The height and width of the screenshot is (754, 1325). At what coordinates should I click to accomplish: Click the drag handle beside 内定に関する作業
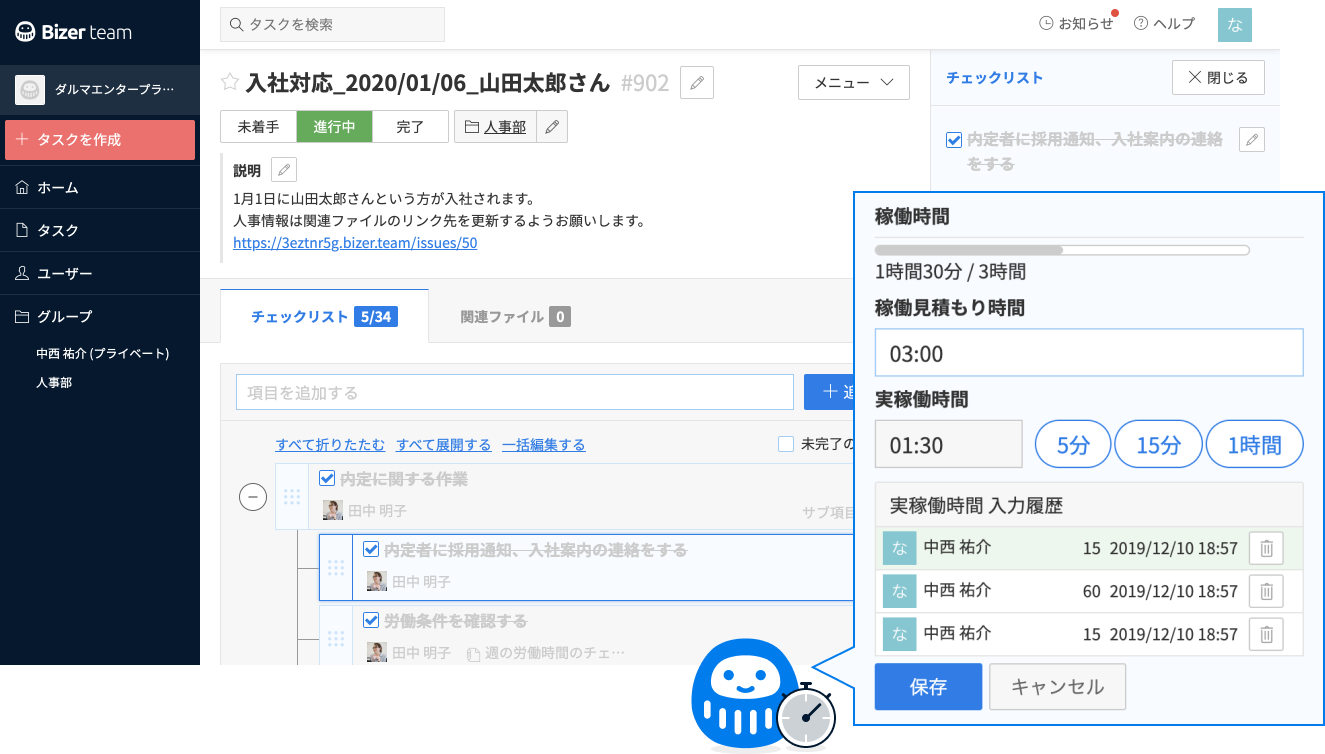tap(293, 496)
